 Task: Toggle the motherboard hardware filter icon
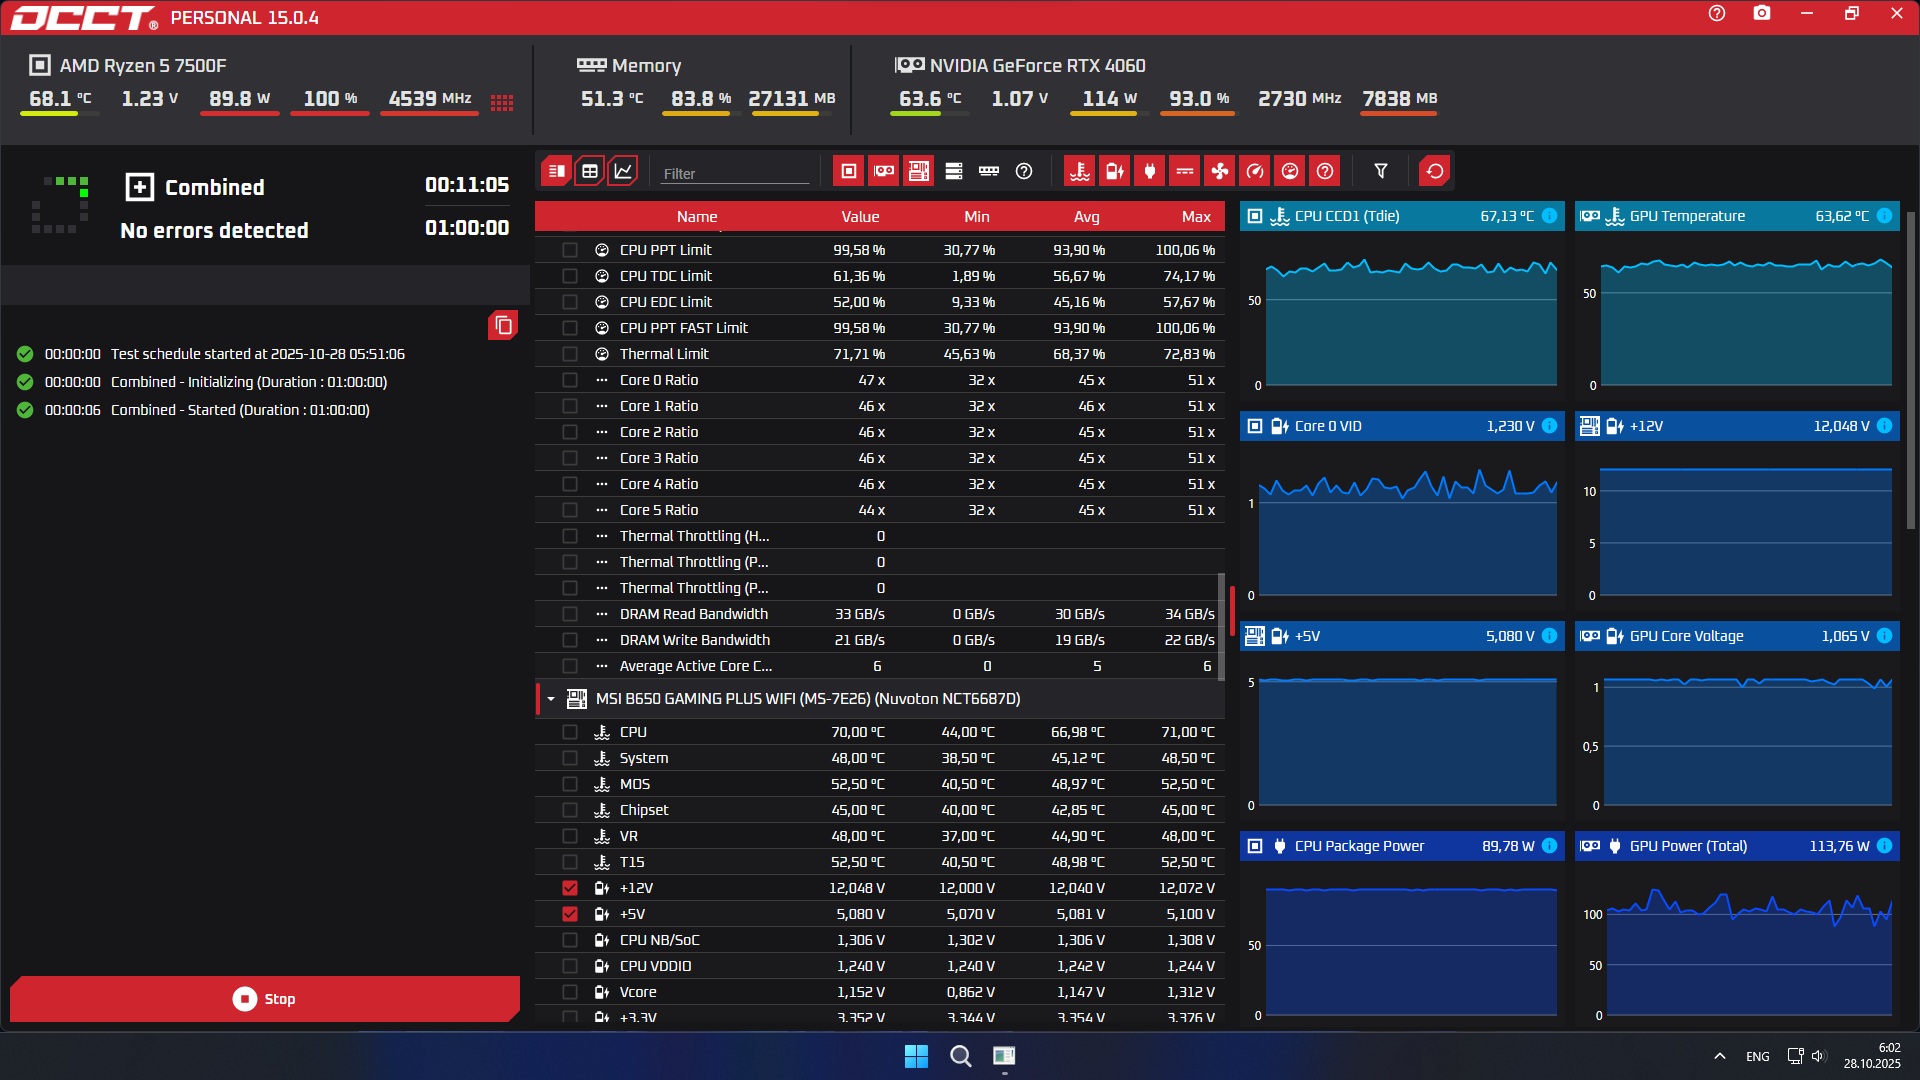[919, 171]
